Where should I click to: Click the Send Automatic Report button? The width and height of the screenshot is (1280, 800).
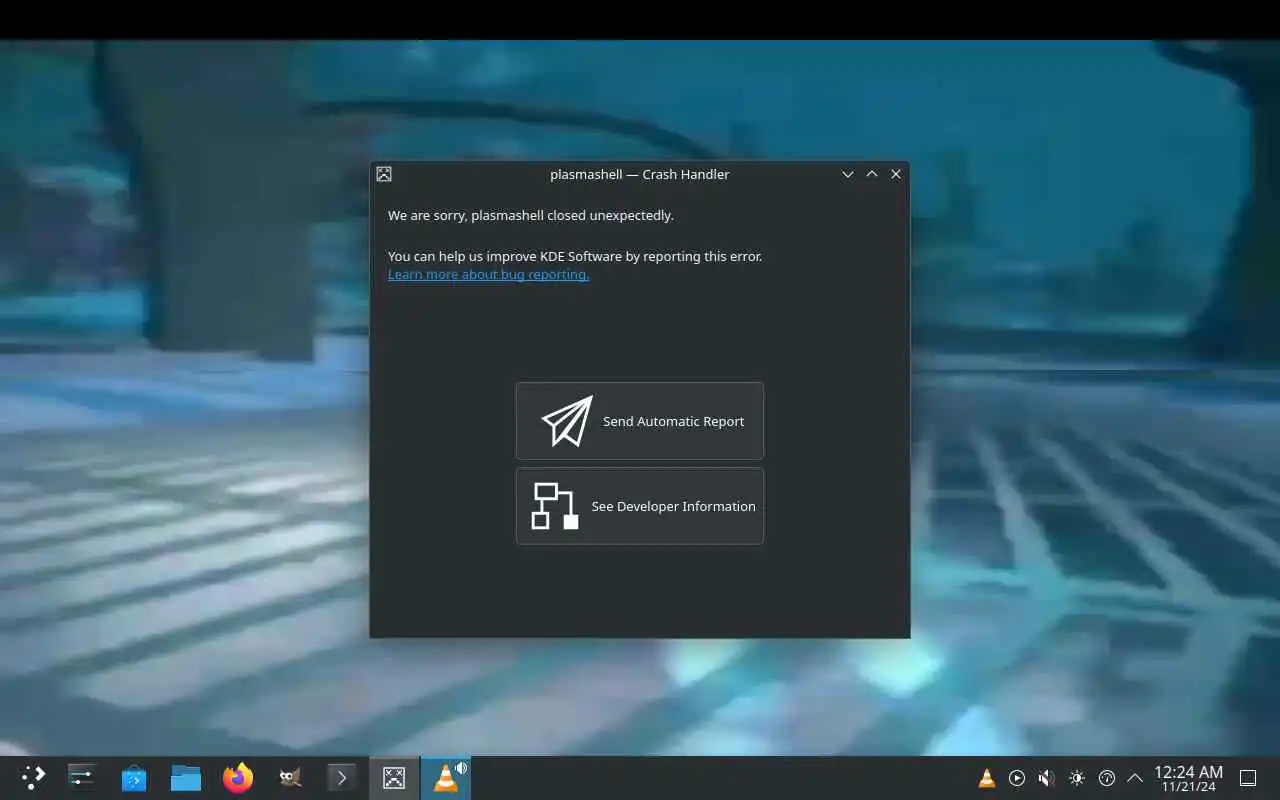pyautogui.click(x=640, y=421)
